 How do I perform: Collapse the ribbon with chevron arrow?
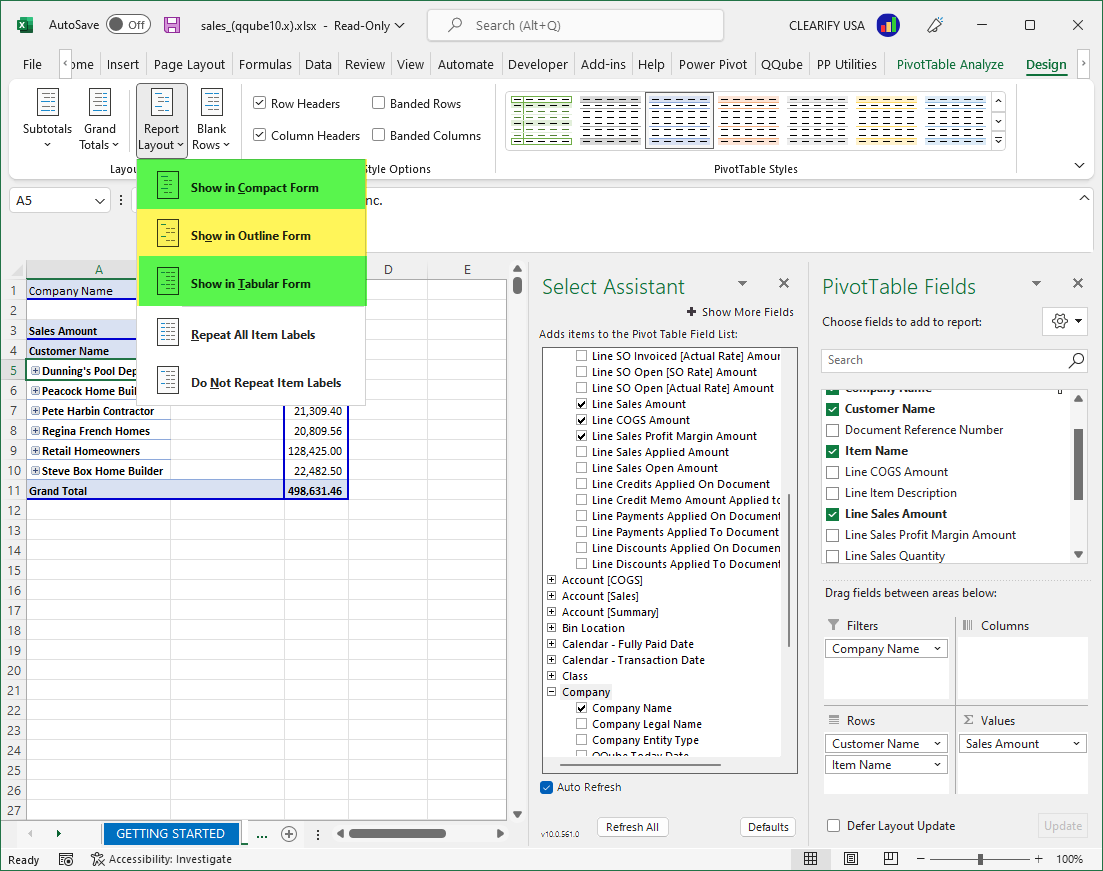pos(1079,166)
